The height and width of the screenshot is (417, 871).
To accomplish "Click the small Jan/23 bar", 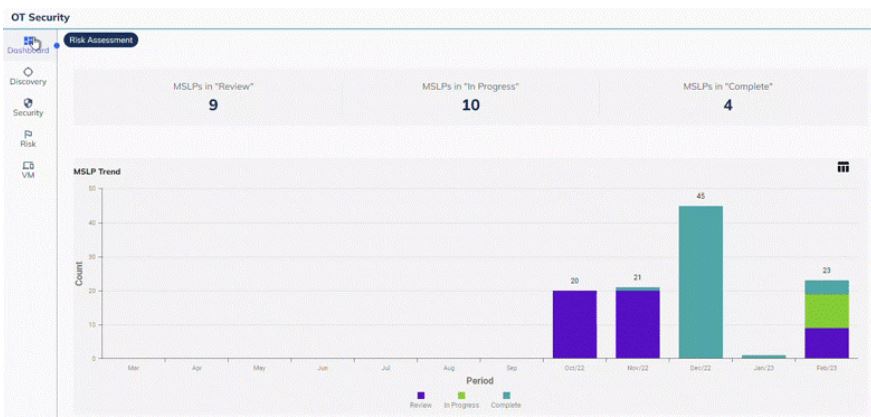I will pos(763,356).
